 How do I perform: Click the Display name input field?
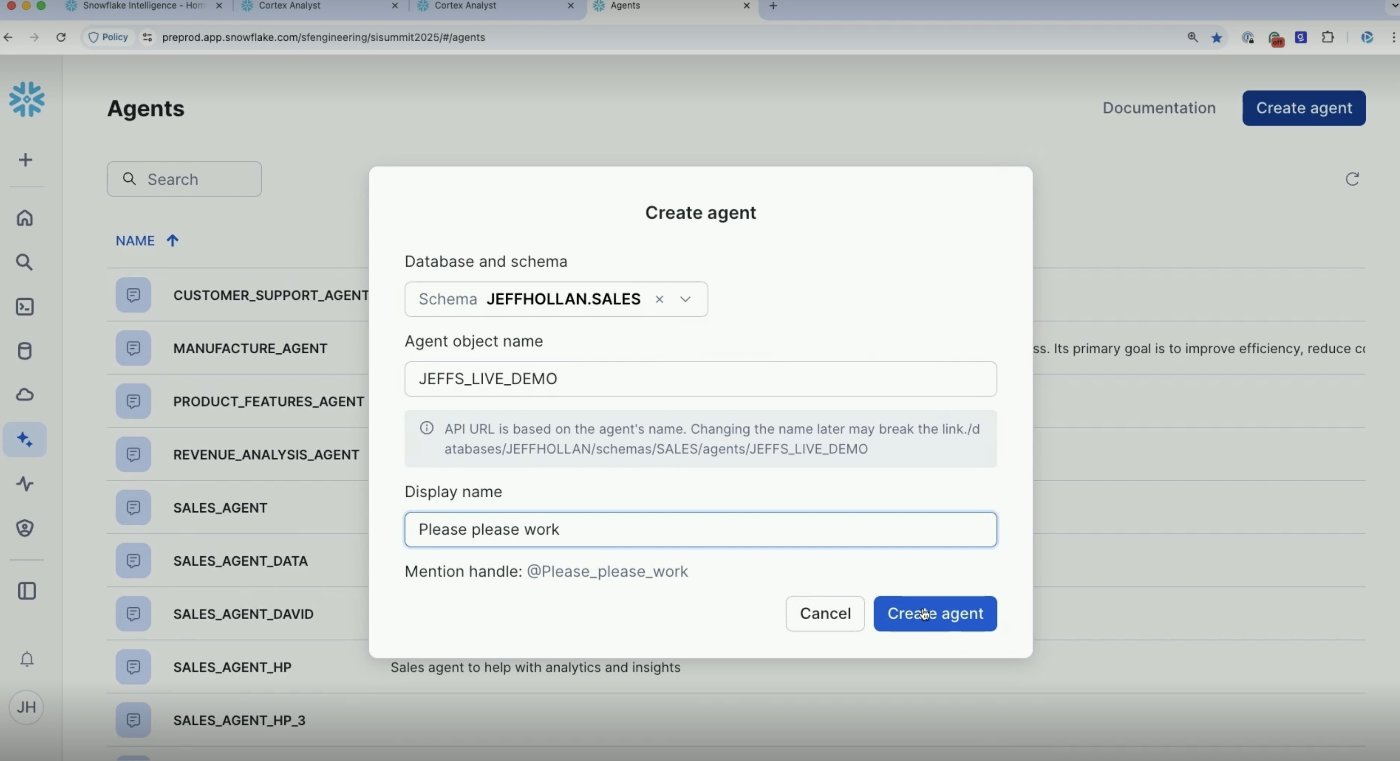[x=700, y=530]
